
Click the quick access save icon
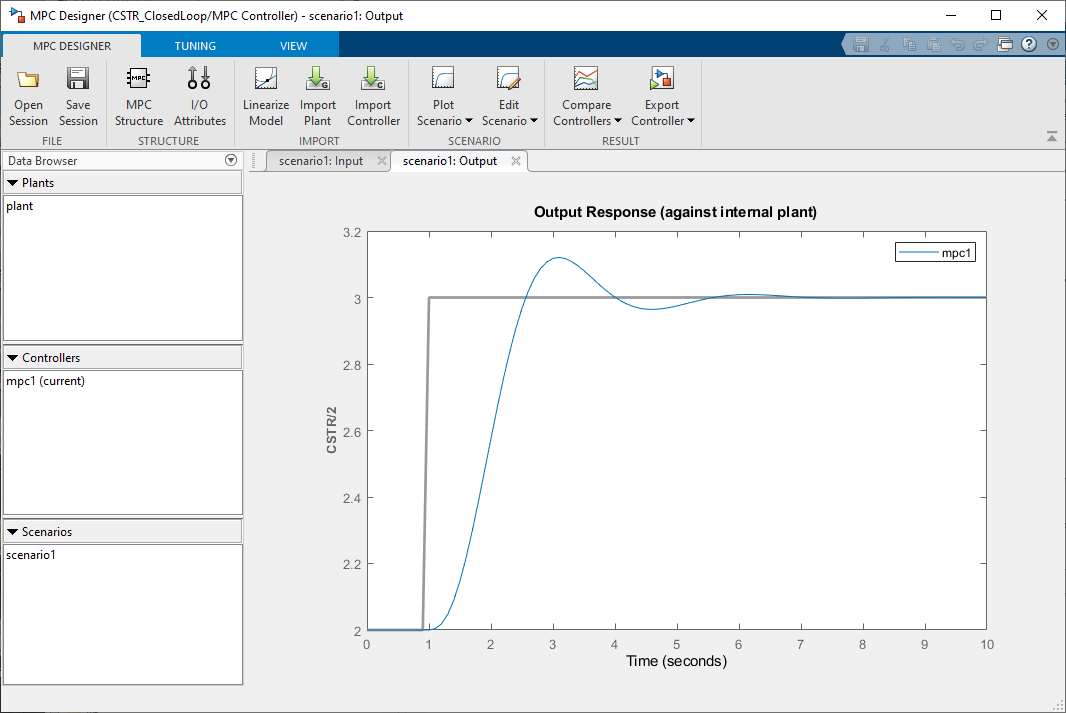click(861, 45)
